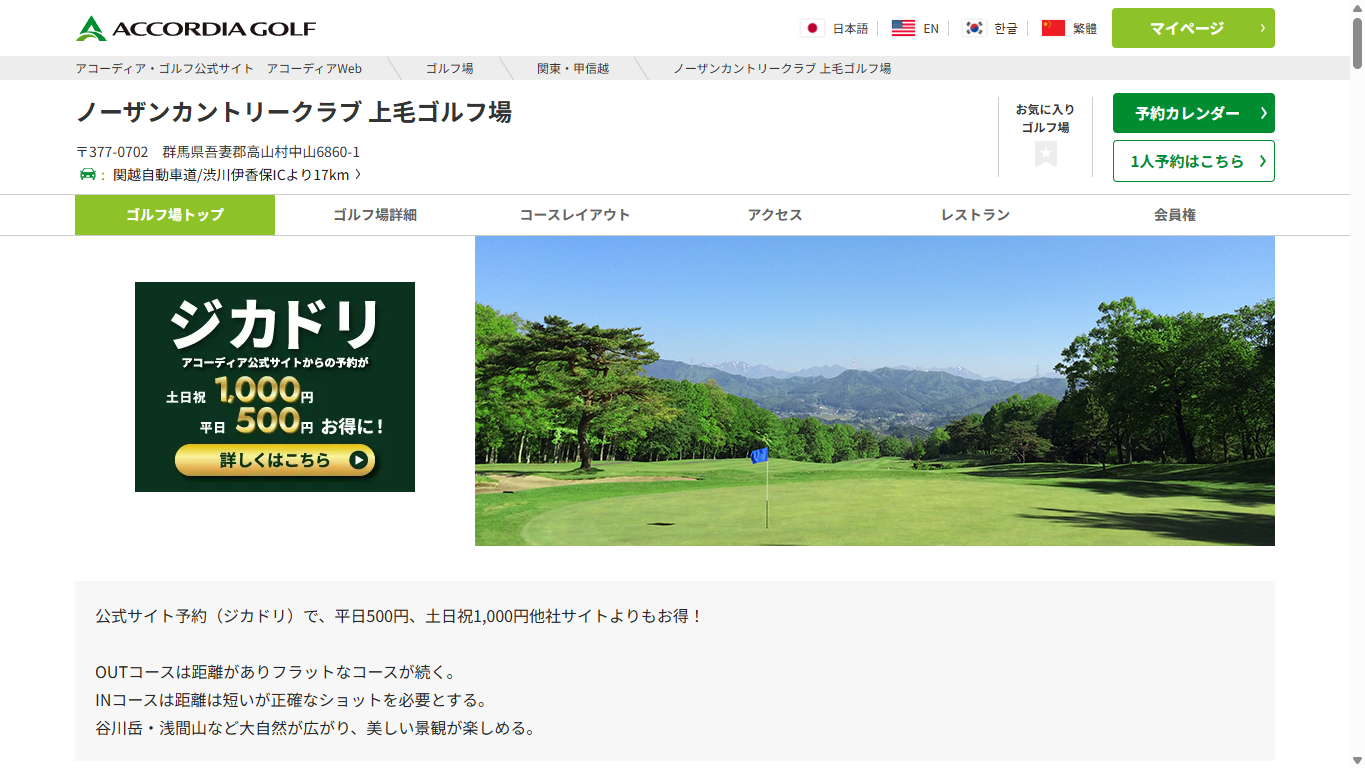The width and height of the screenshot is (1365, 768).
Task: Open マイページ button
Action: pos(1193,28)
